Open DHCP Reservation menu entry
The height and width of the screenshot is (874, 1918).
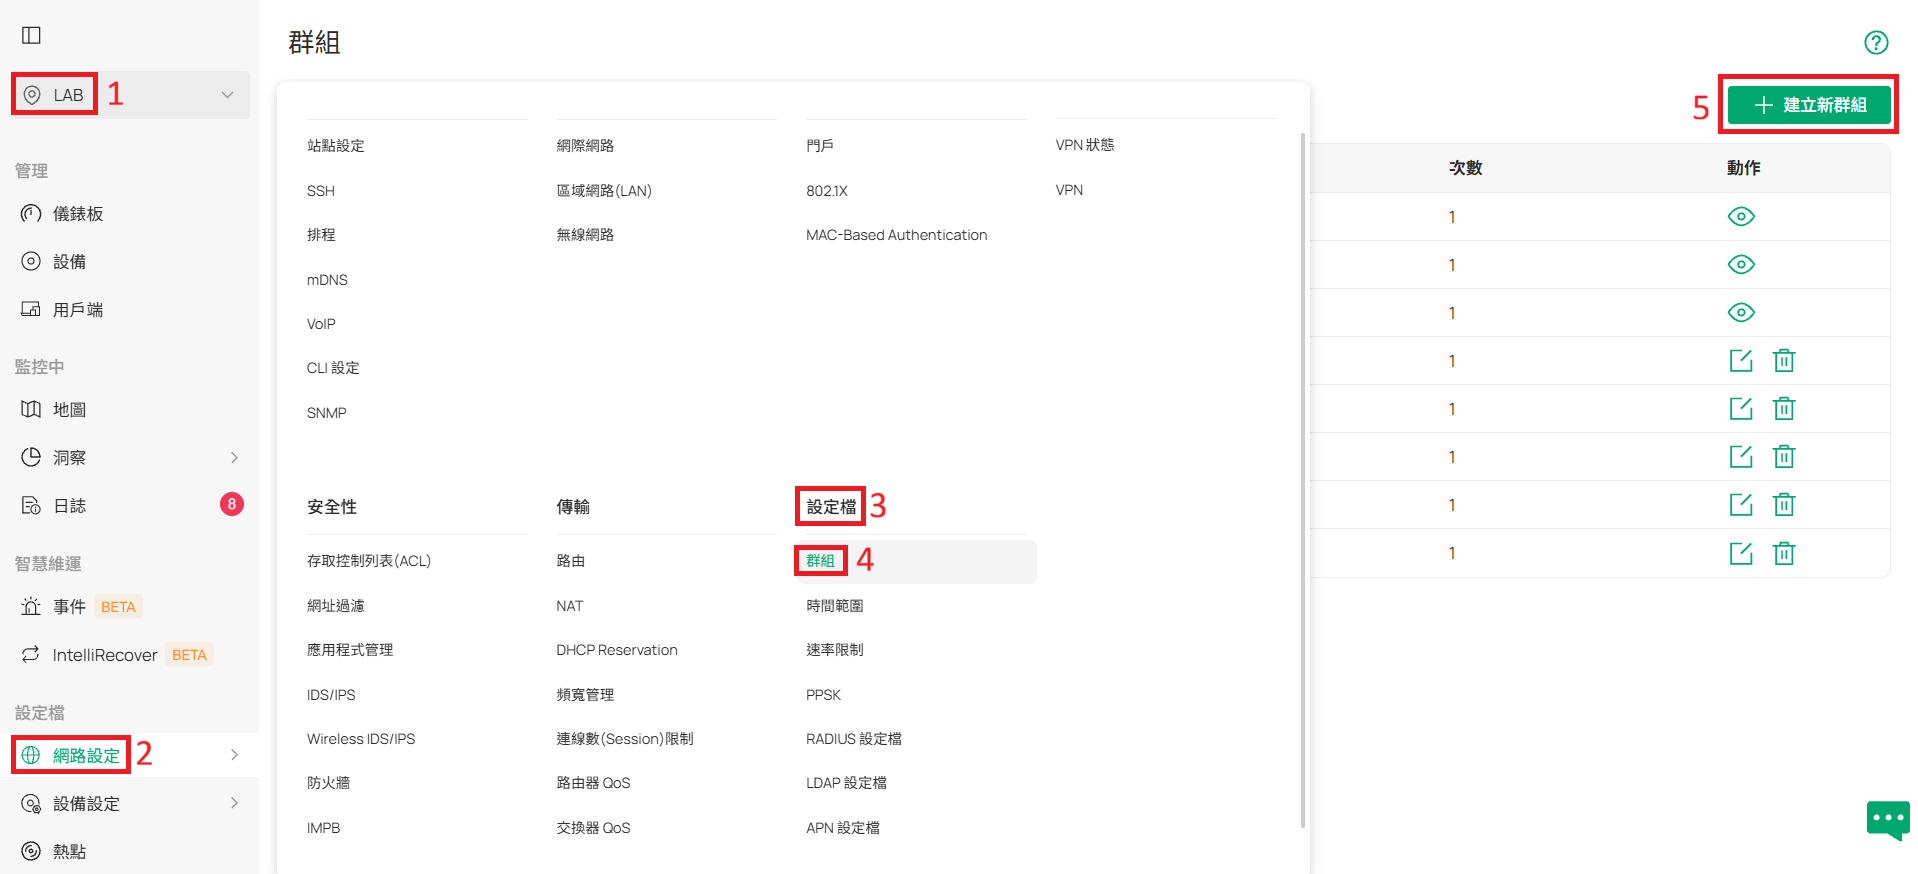616,650
